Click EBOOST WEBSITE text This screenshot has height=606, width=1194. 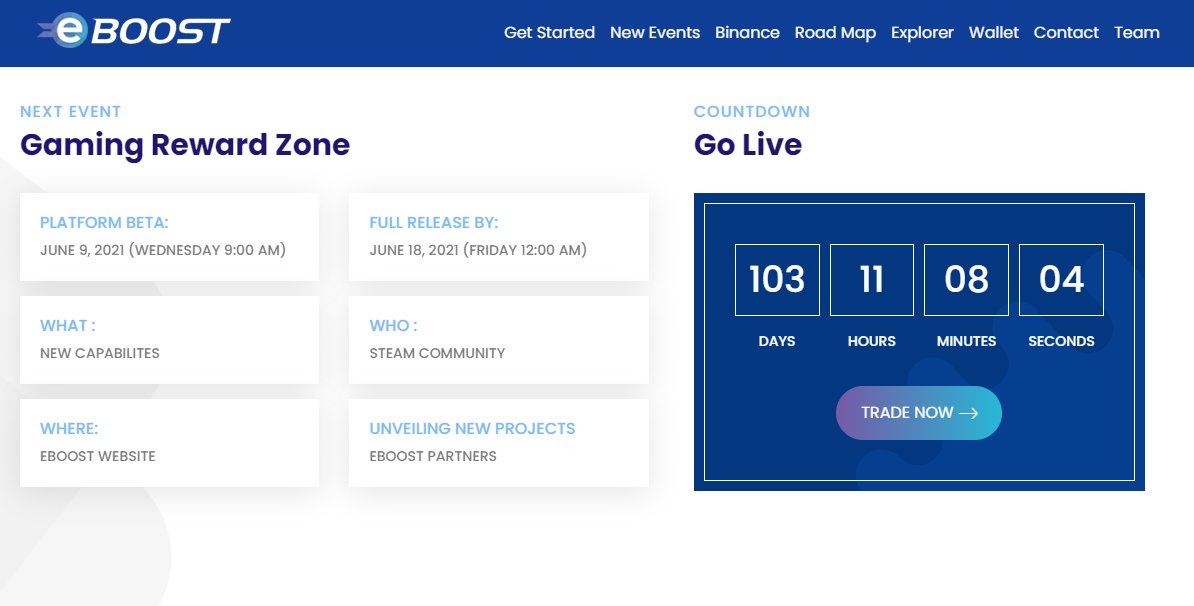tap(97, 456)
